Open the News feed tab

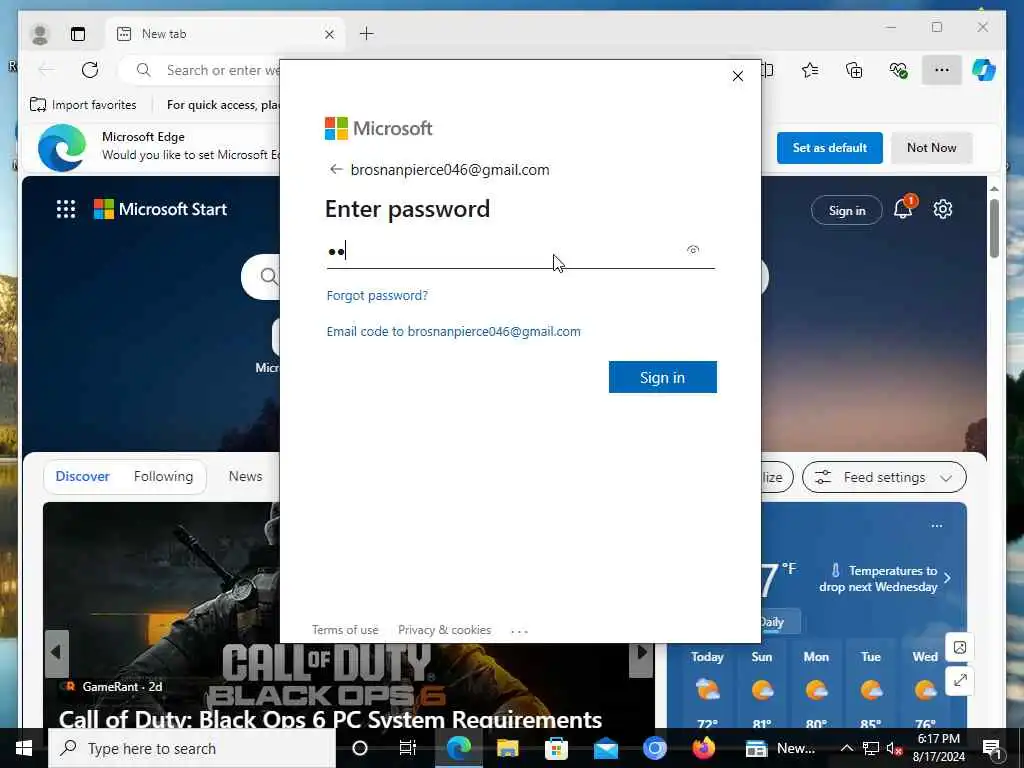pyautogui.click(x=245, y=476)
